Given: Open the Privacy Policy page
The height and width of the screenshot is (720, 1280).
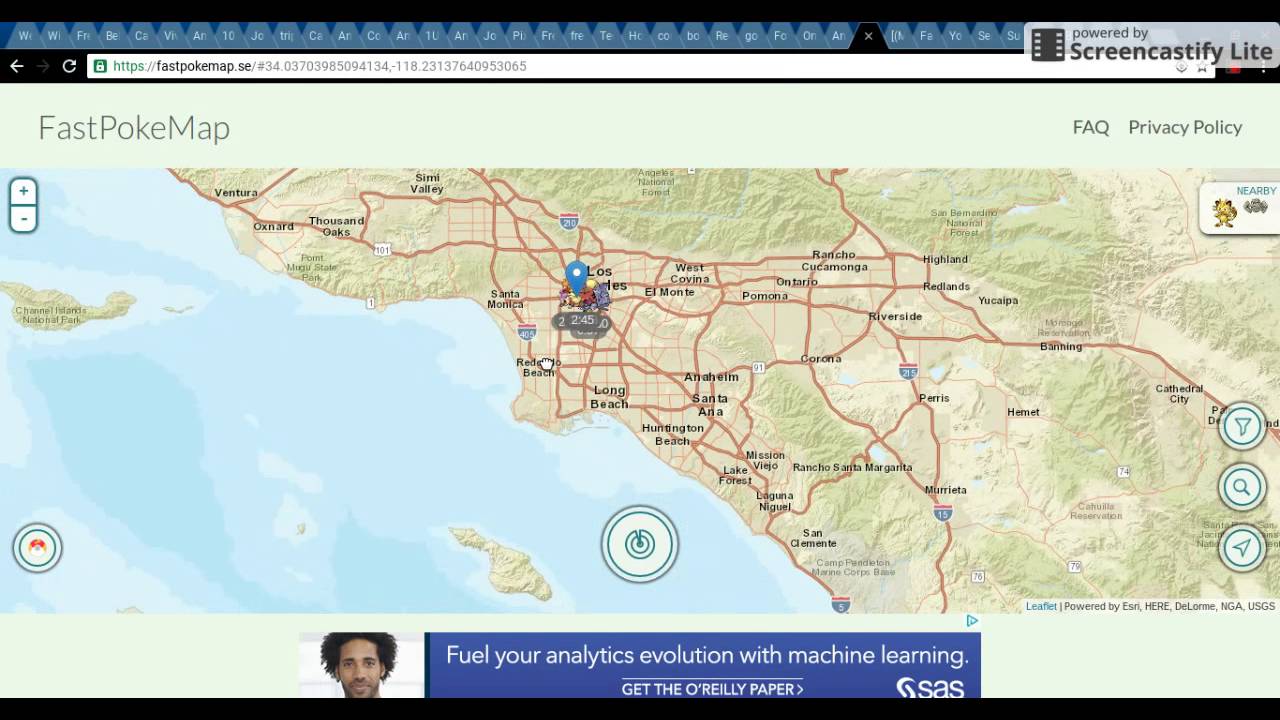Looking at the screenshot, I should tap(1185, 127).
